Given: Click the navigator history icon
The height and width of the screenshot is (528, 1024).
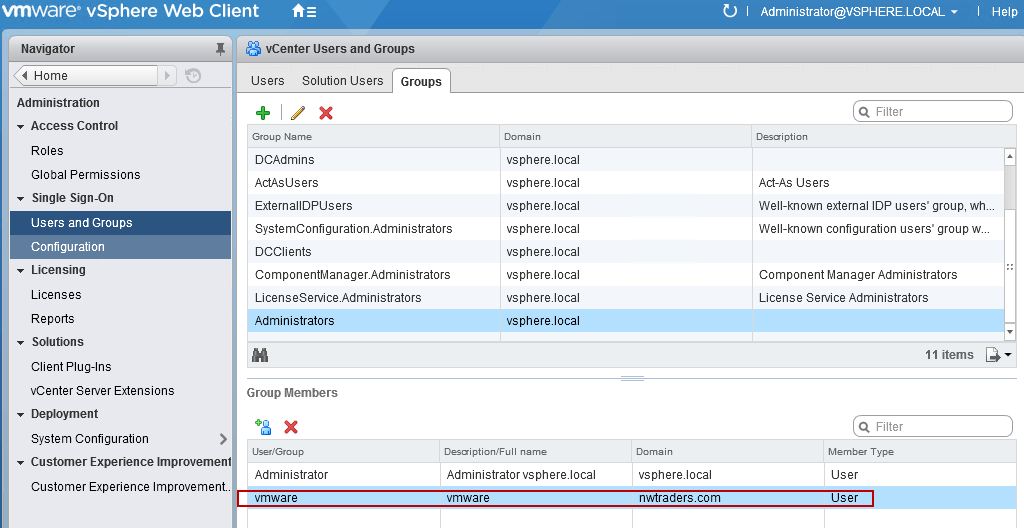Looking at the screenshot, I should click(193, 76).
